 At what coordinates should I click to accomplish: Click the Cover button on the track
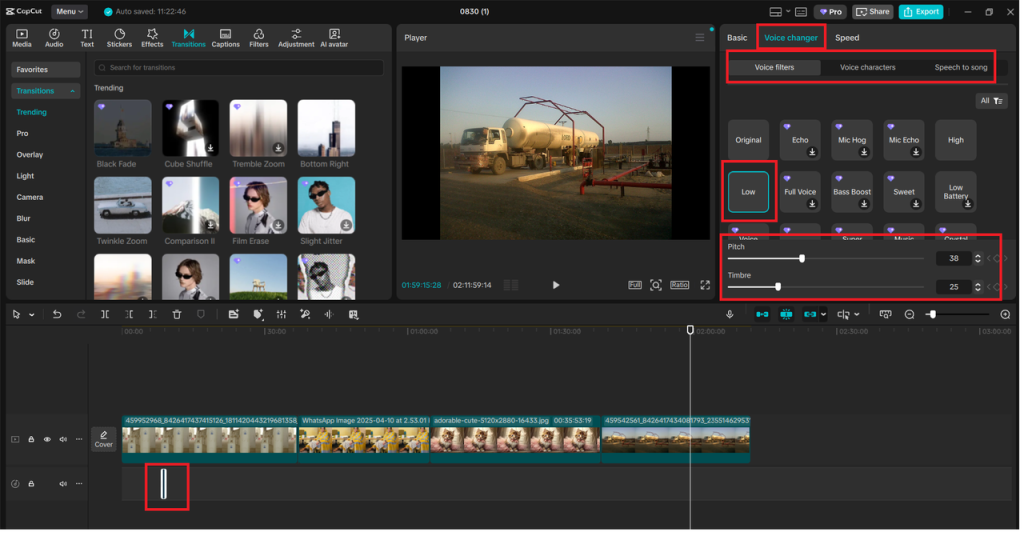click(104, 439)
